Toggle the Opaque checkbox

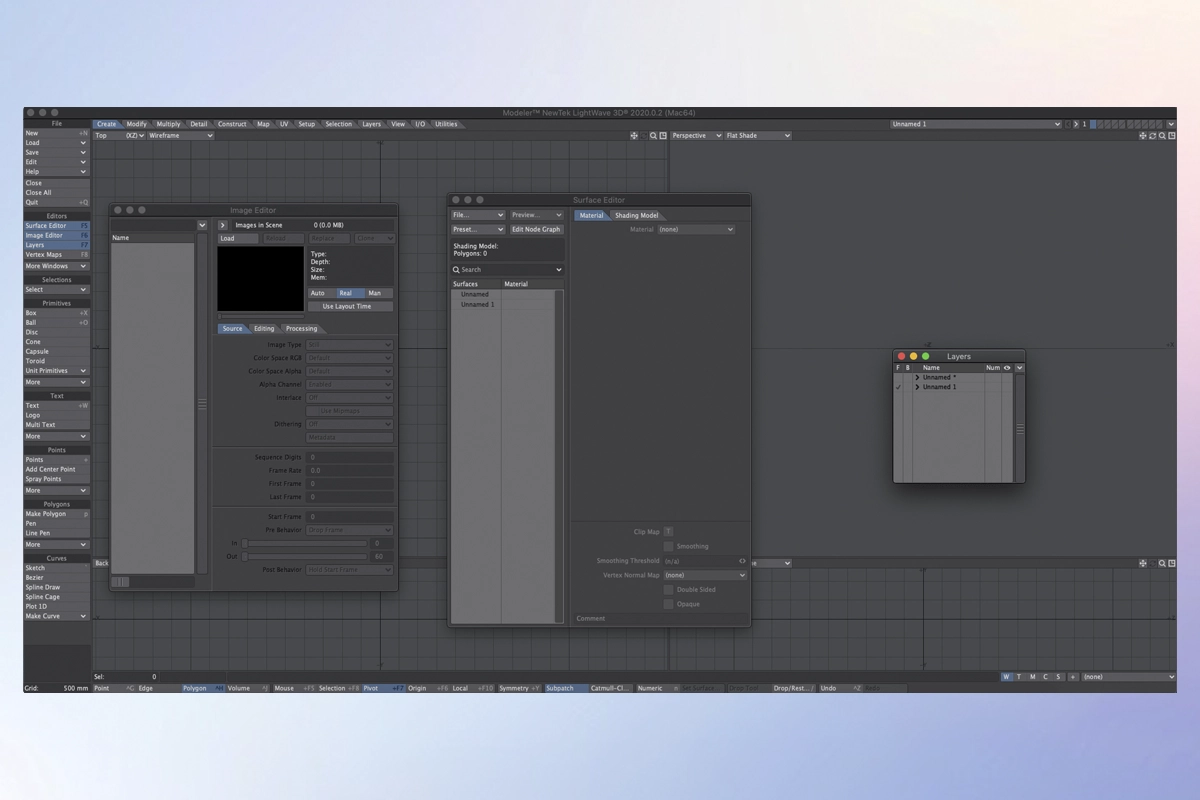click(x=669, y=604)
